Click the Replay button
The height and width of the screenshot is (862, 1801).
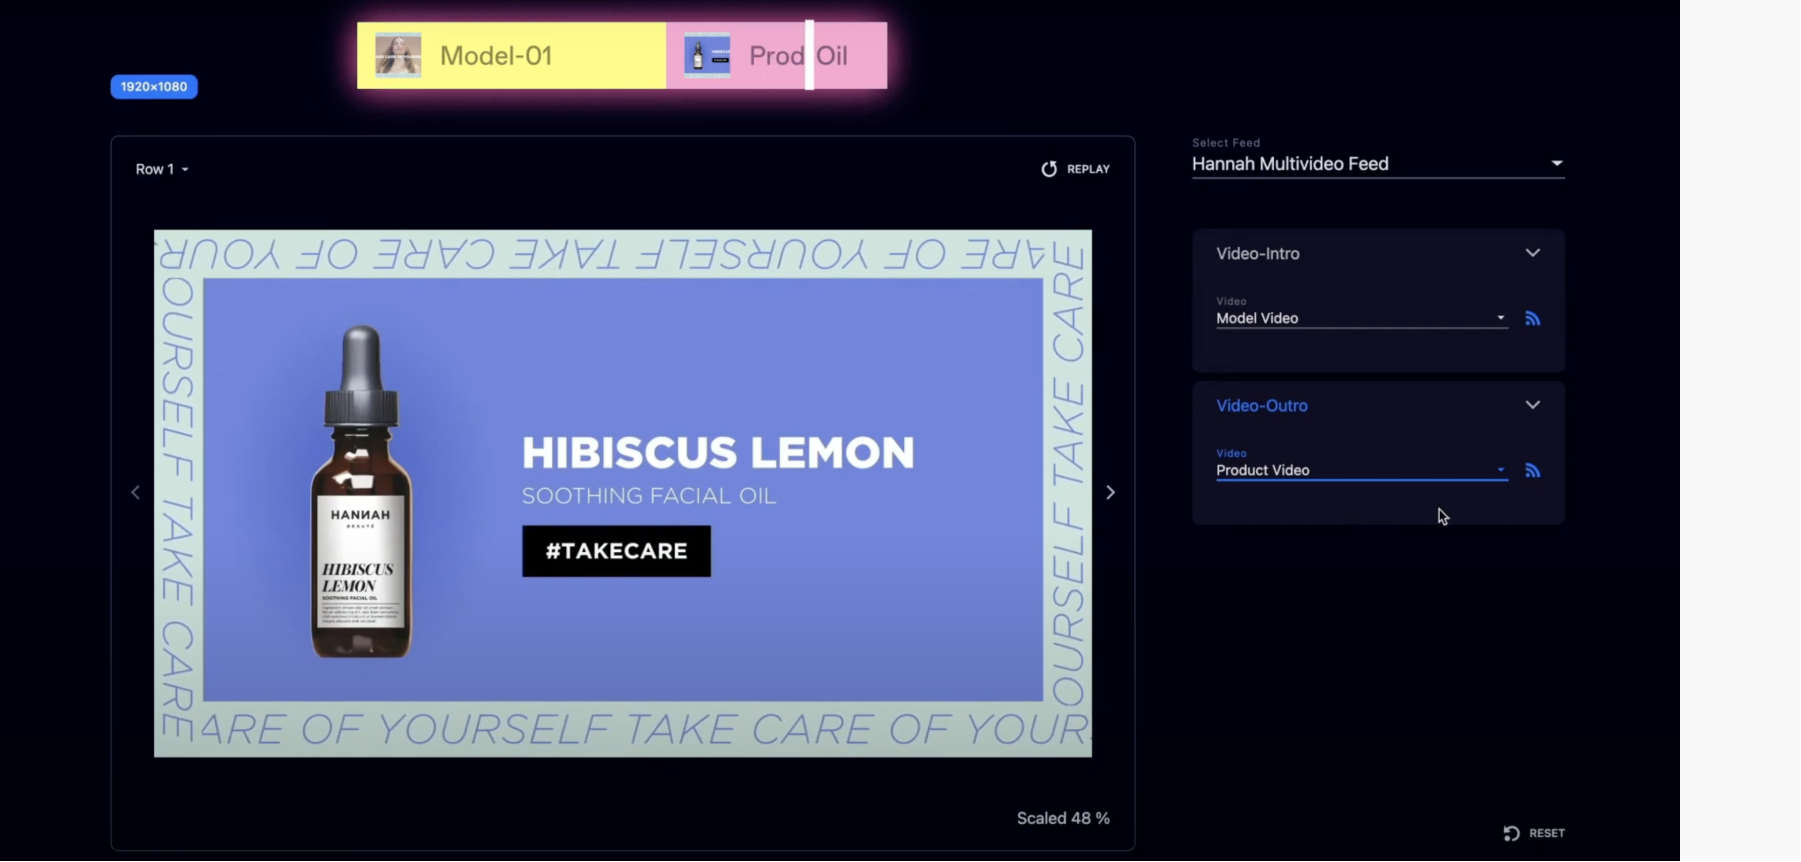pyautogui.click(x=1076, y=169)
